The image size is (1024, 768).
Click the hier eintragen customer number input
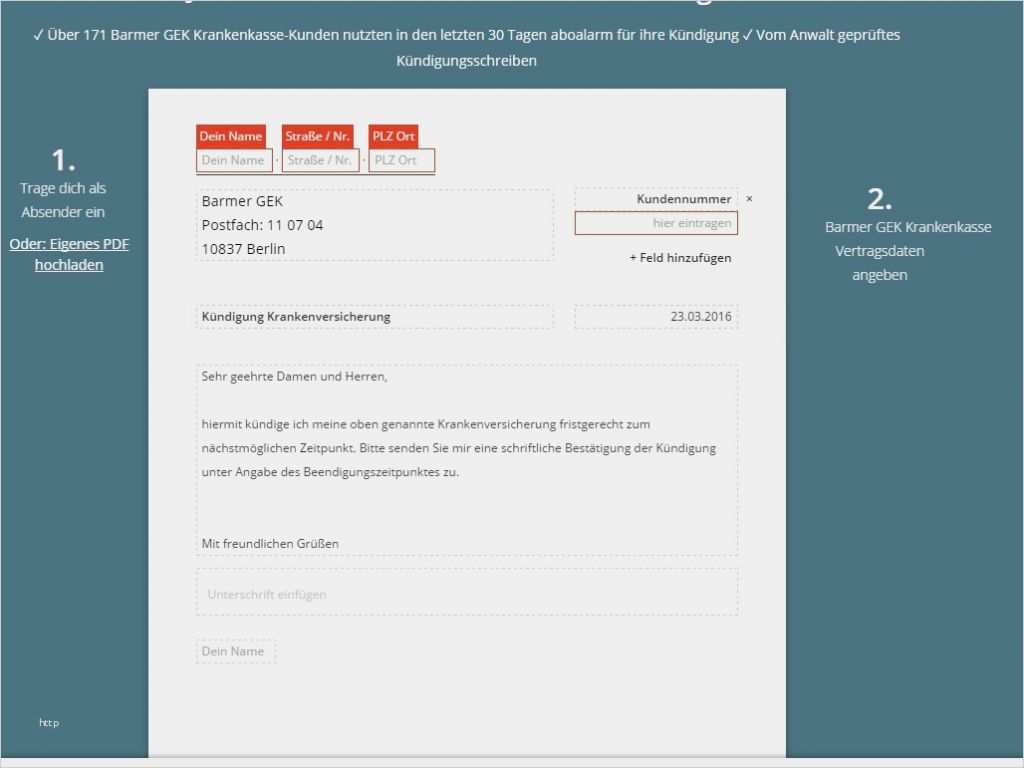pos(655,222)
